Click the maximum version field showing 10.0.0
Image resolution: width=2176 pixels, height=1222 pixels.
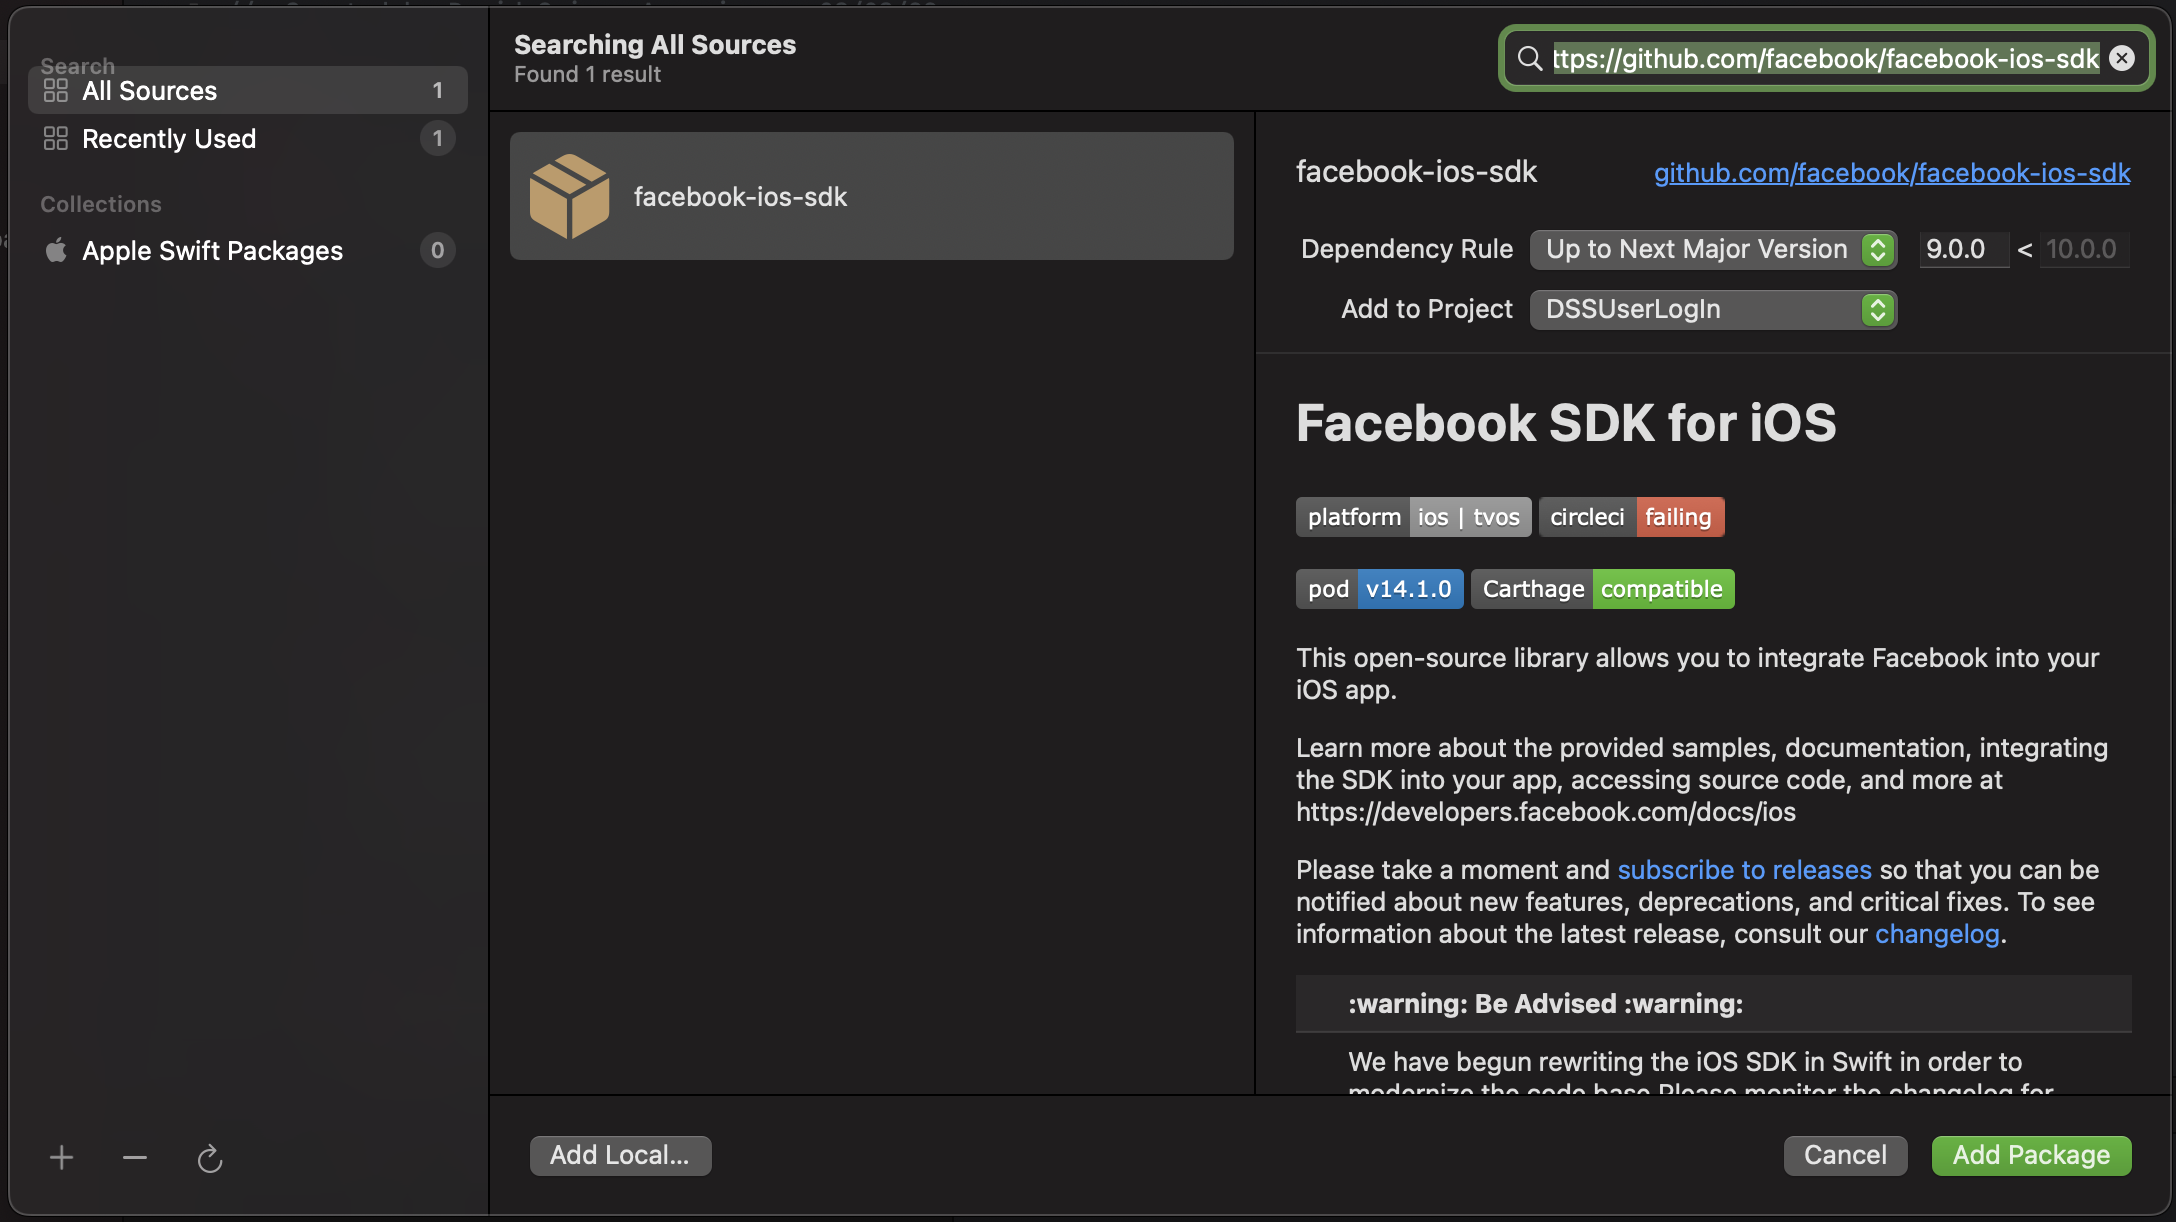point(2084,249)
